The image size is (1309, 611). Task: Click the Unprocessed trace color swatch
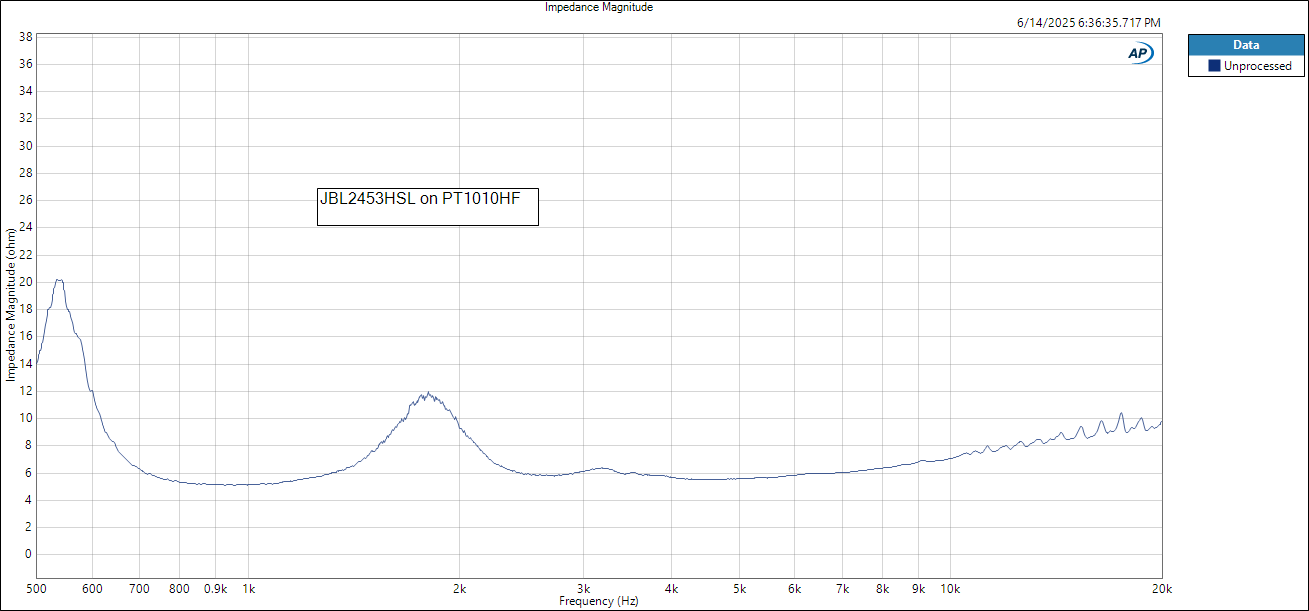[1214, 66]
